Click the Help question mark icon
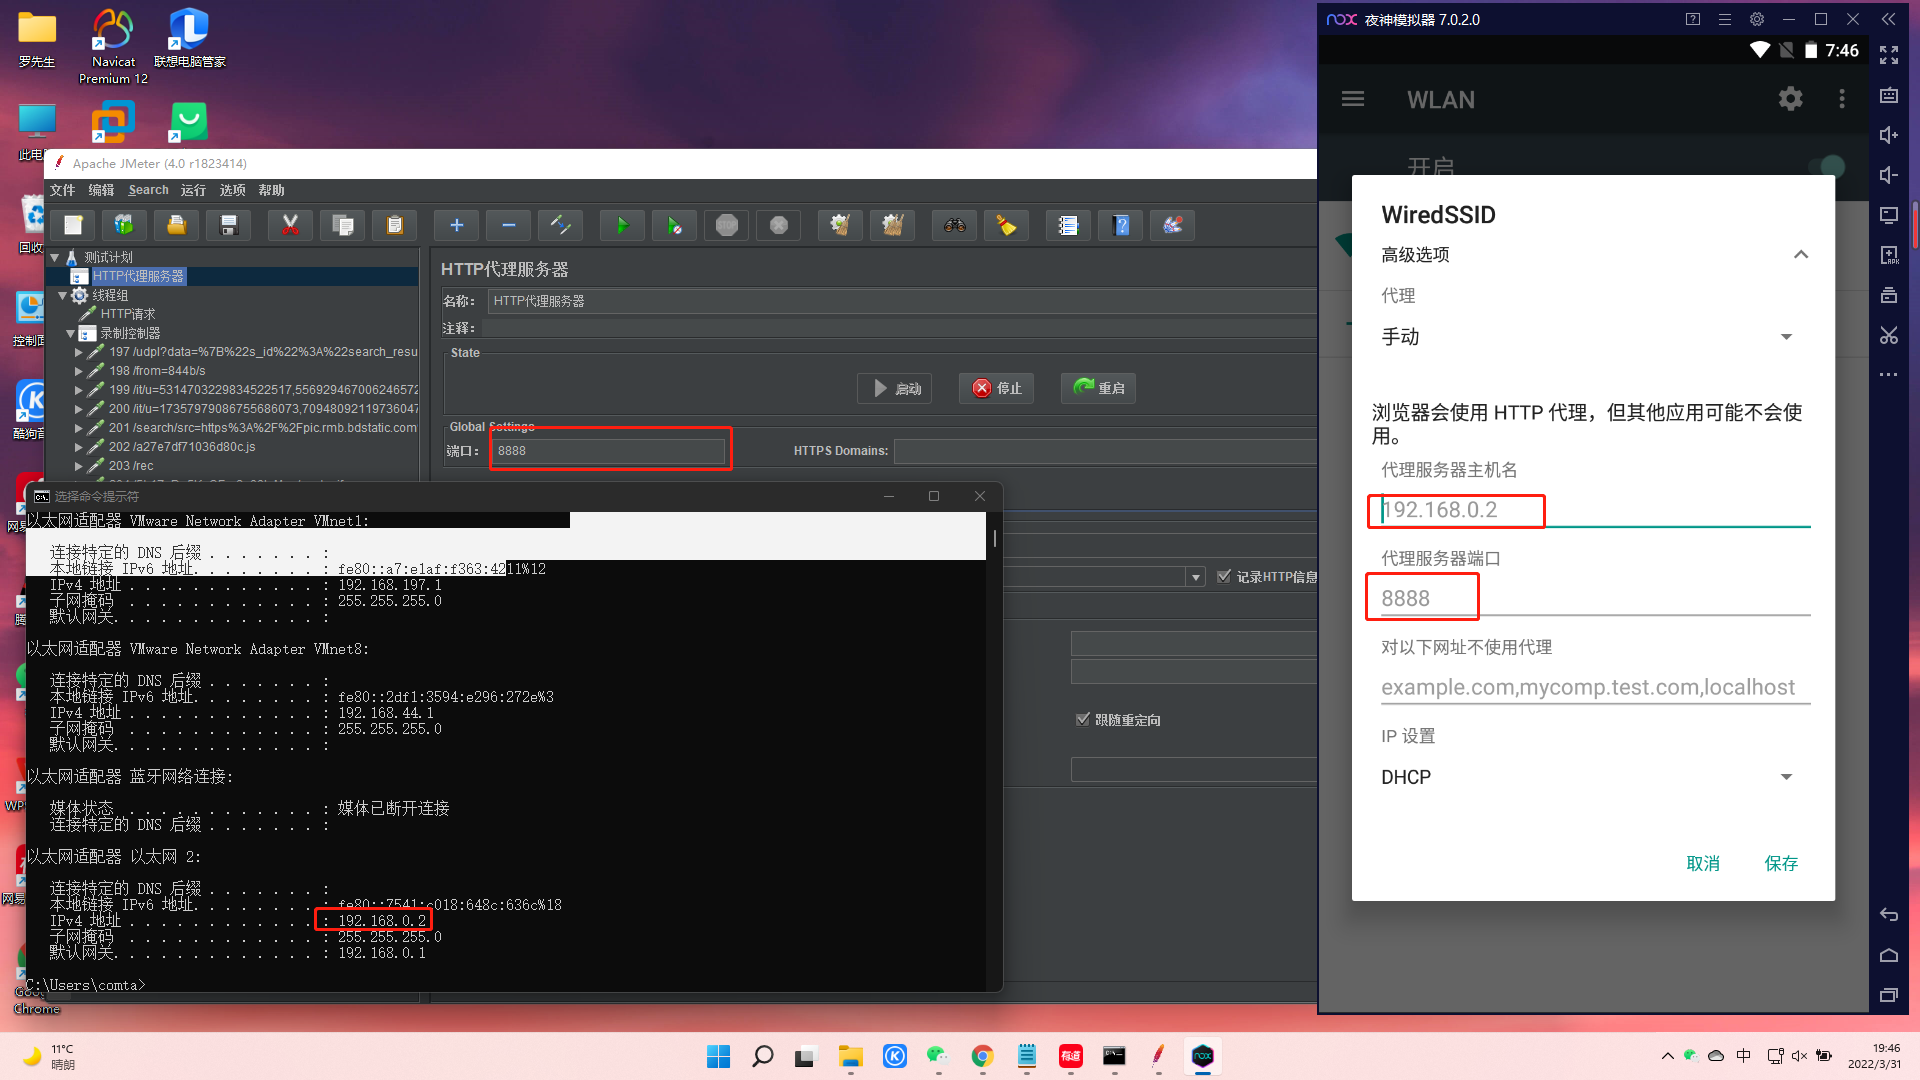This screenshot has width=1920, height=1080. [x=1121, y=225]
